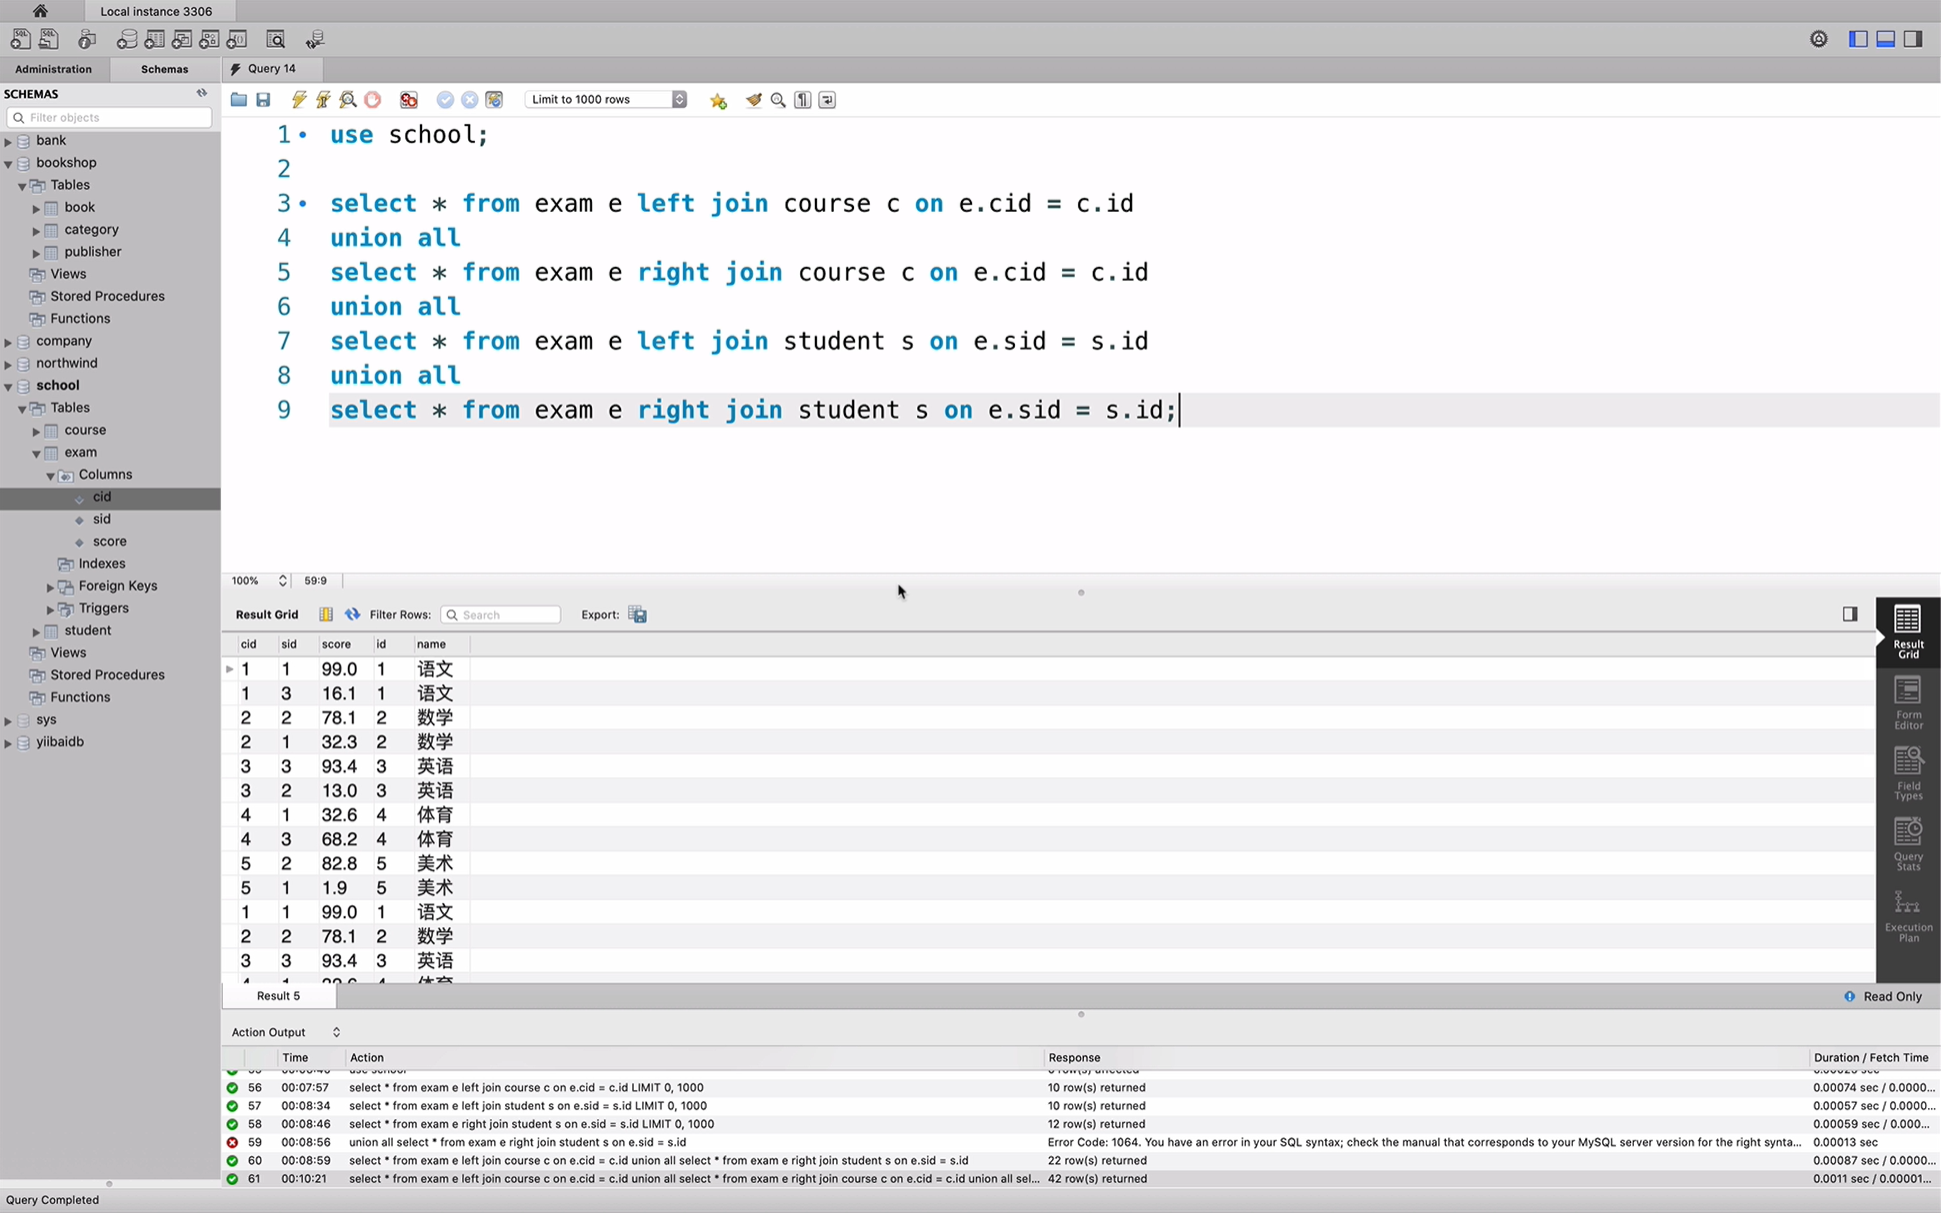1941x1213 pixels.
Task: Save the script floppy icon
Action: [x=263, y=100]
